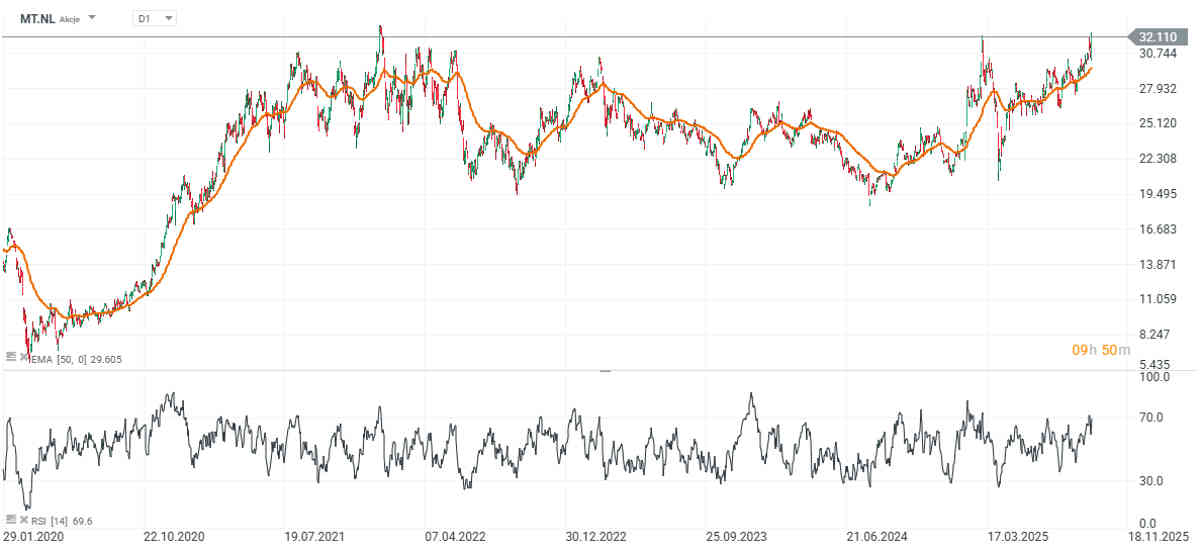Click the horizontal price line at 32.110
Image resolution: width=1200 pixels, height=554 pixels.
pos(600,37)
